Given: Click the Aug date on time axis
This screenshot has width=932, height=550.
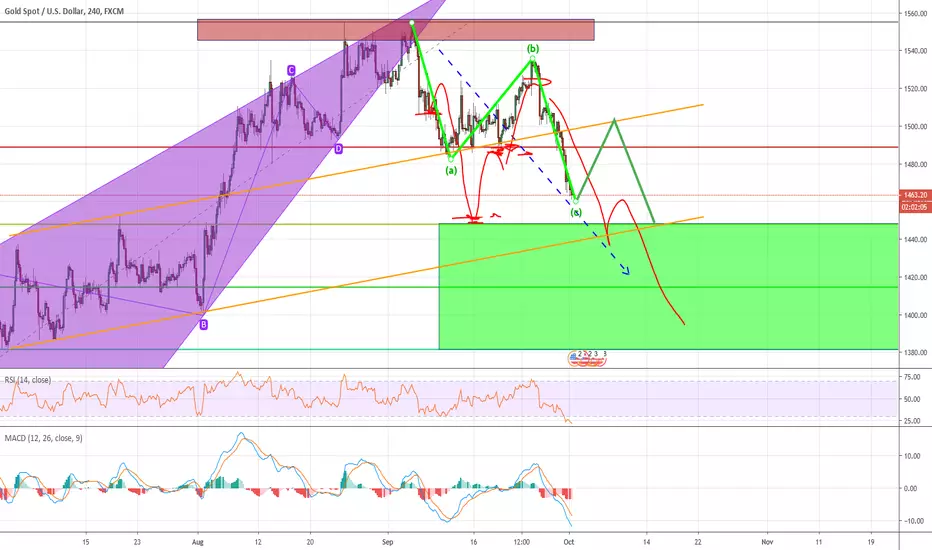Looking at the screenshot, I should [x=198, y=542].
